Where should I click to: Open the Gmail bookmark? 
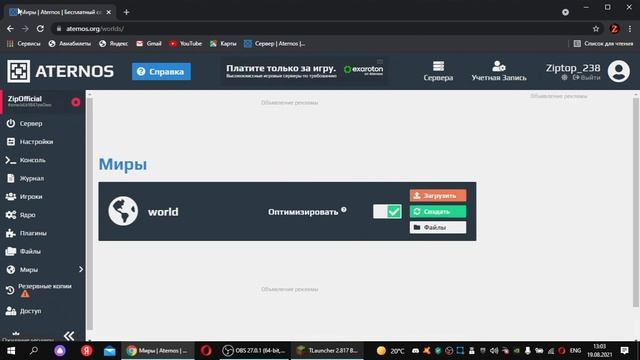(149, 44)
